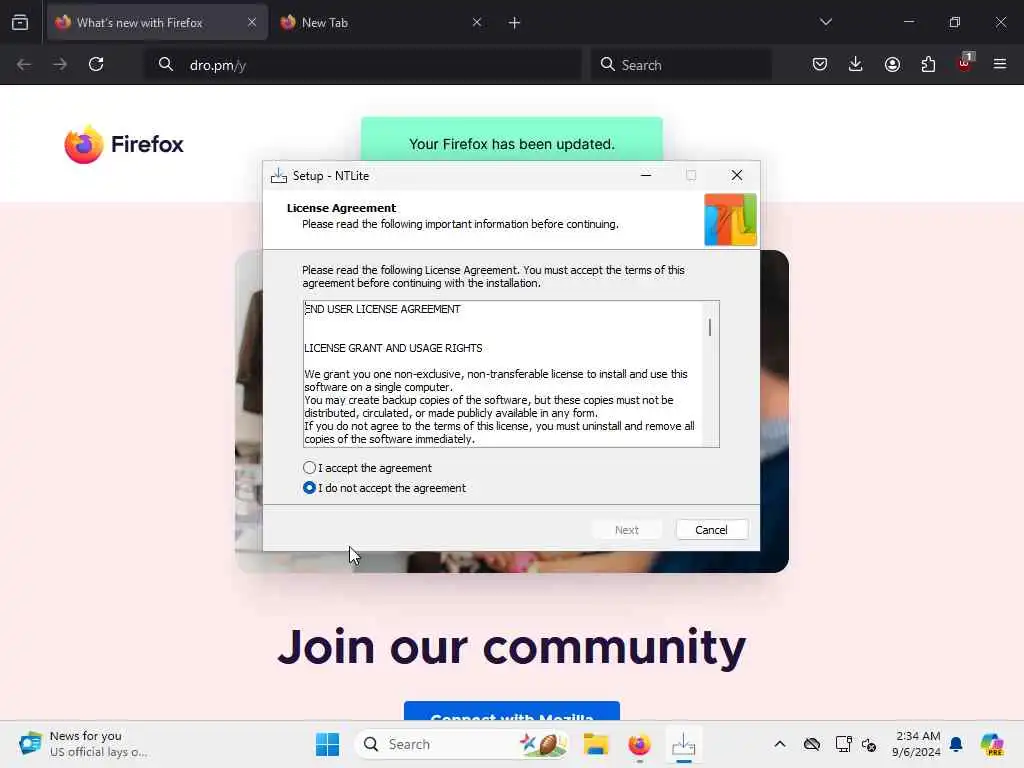Click the search icon inside the address bar
Viewport: 1024px width, 768px height.
coord(166,65)
